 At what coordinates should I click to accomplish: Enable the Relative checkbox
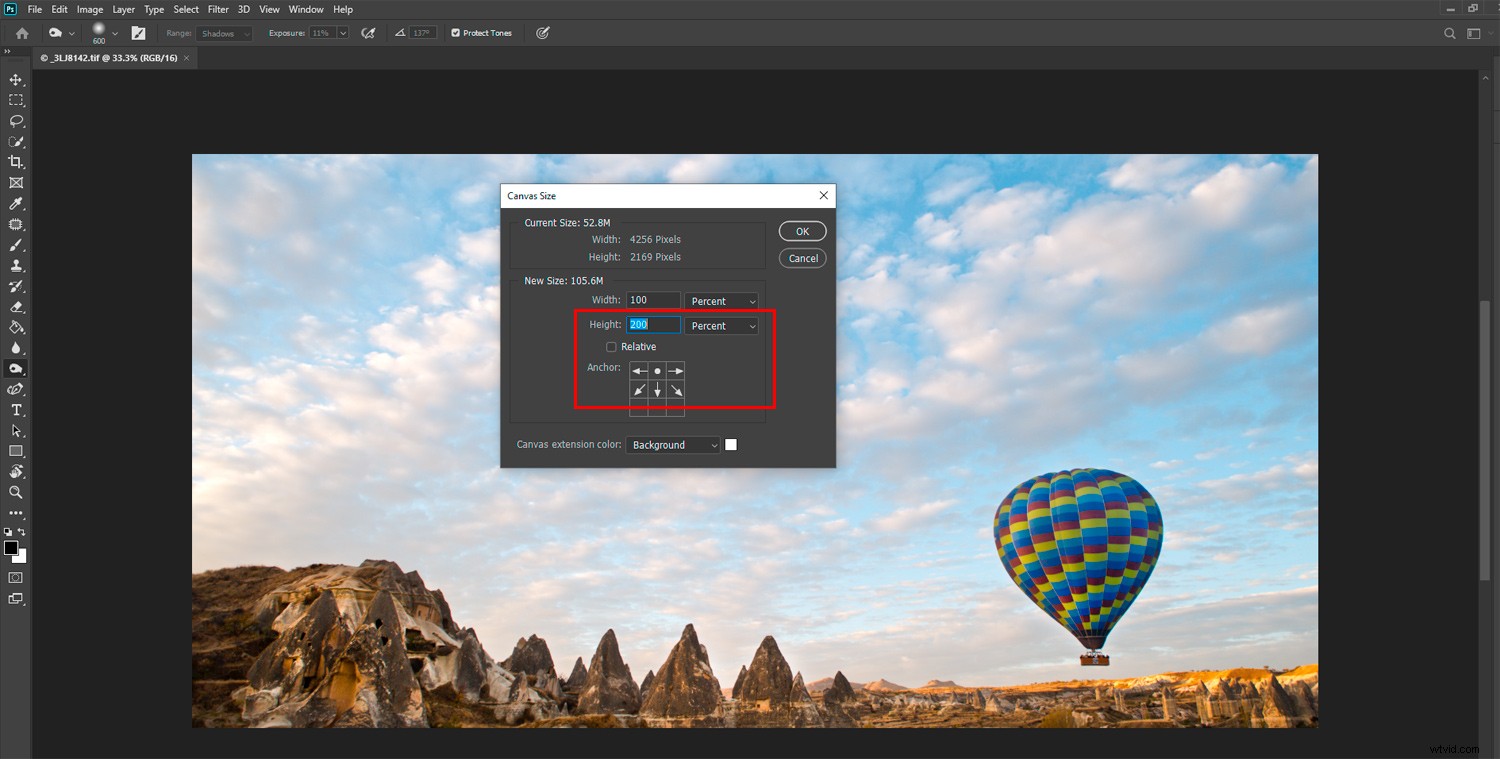tap(611, 346)
